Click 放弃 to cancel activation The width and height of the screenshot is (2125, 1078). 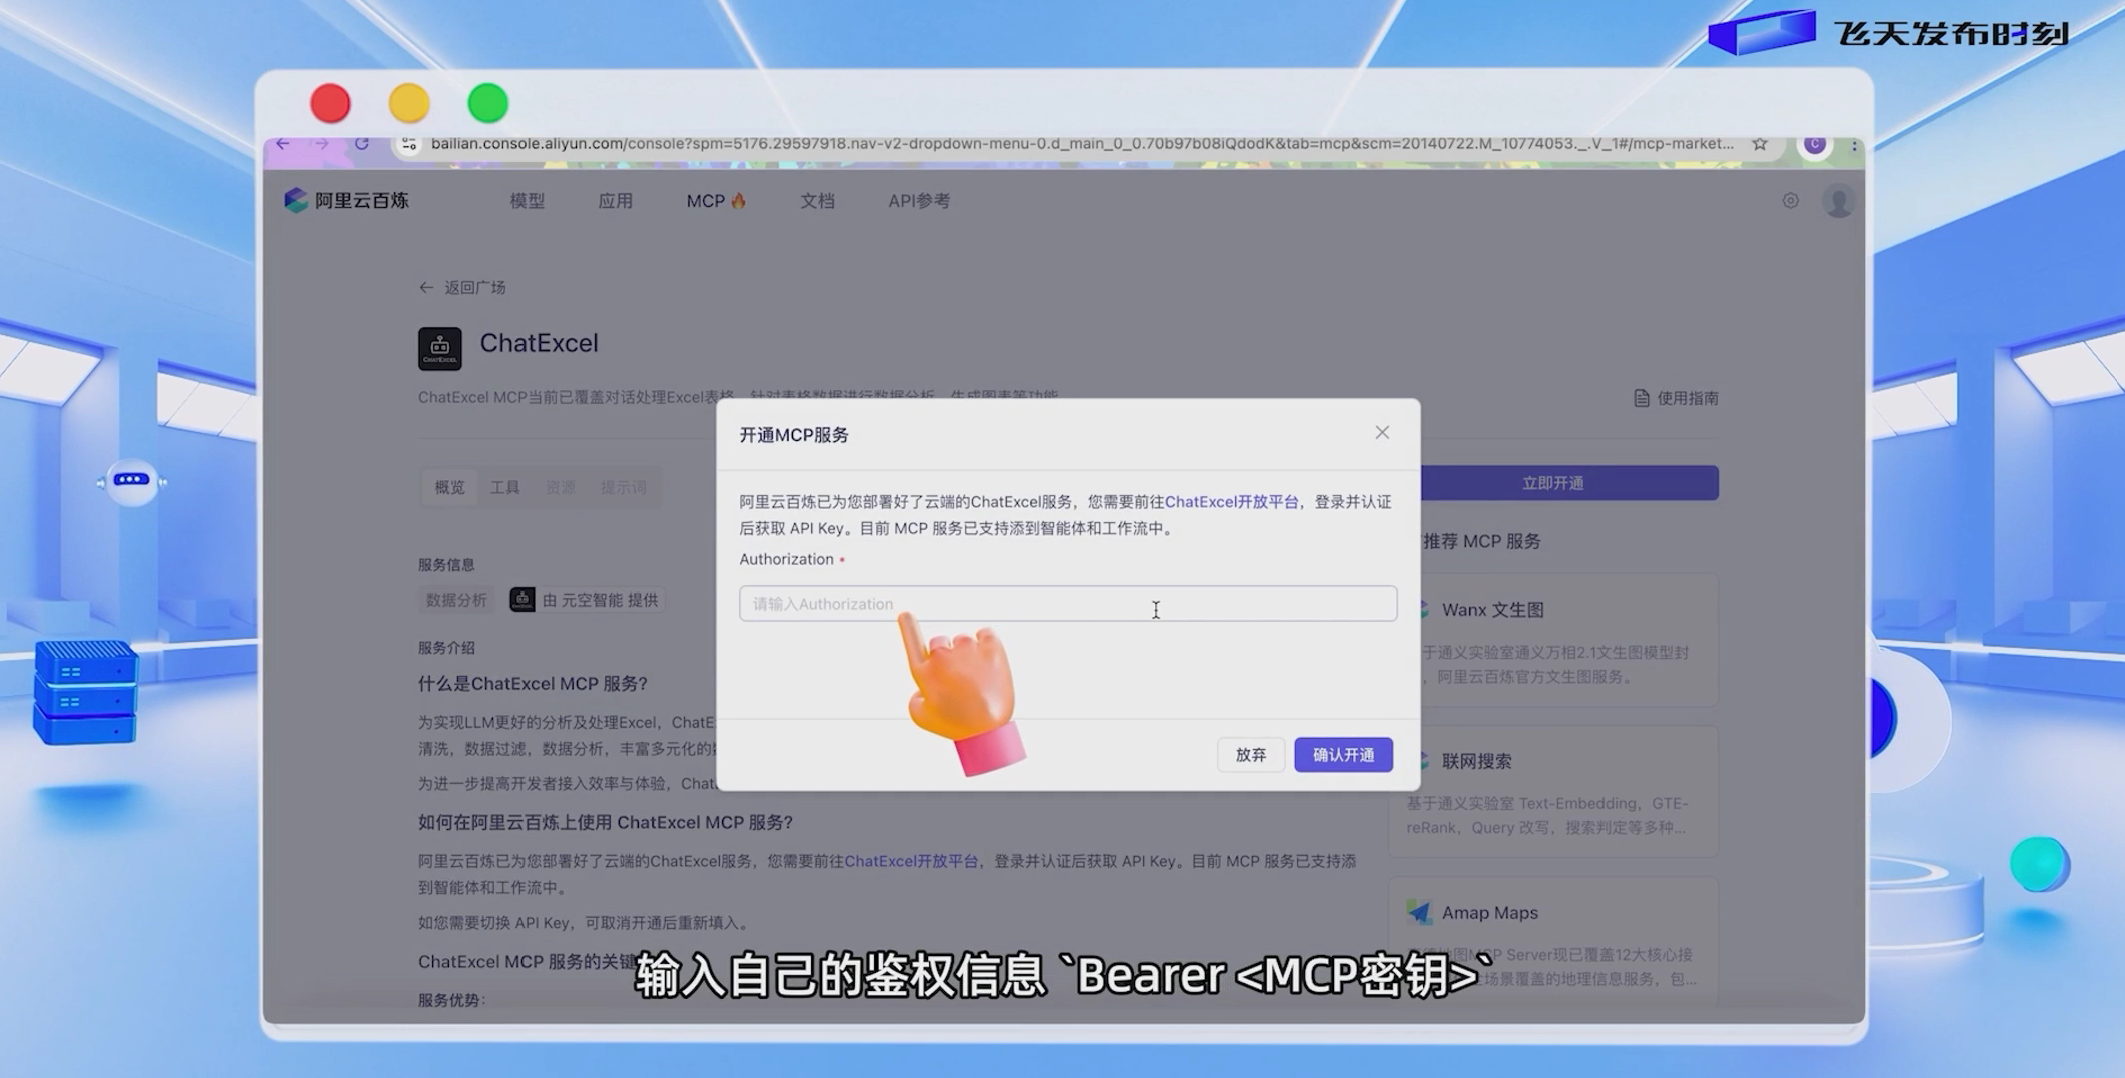coord(1250,754)
